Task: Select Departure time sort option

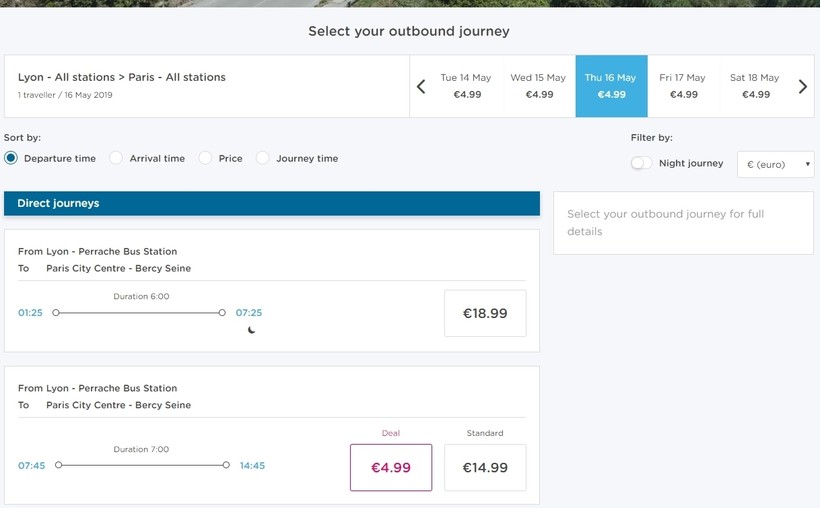Action: click(11, 158)
